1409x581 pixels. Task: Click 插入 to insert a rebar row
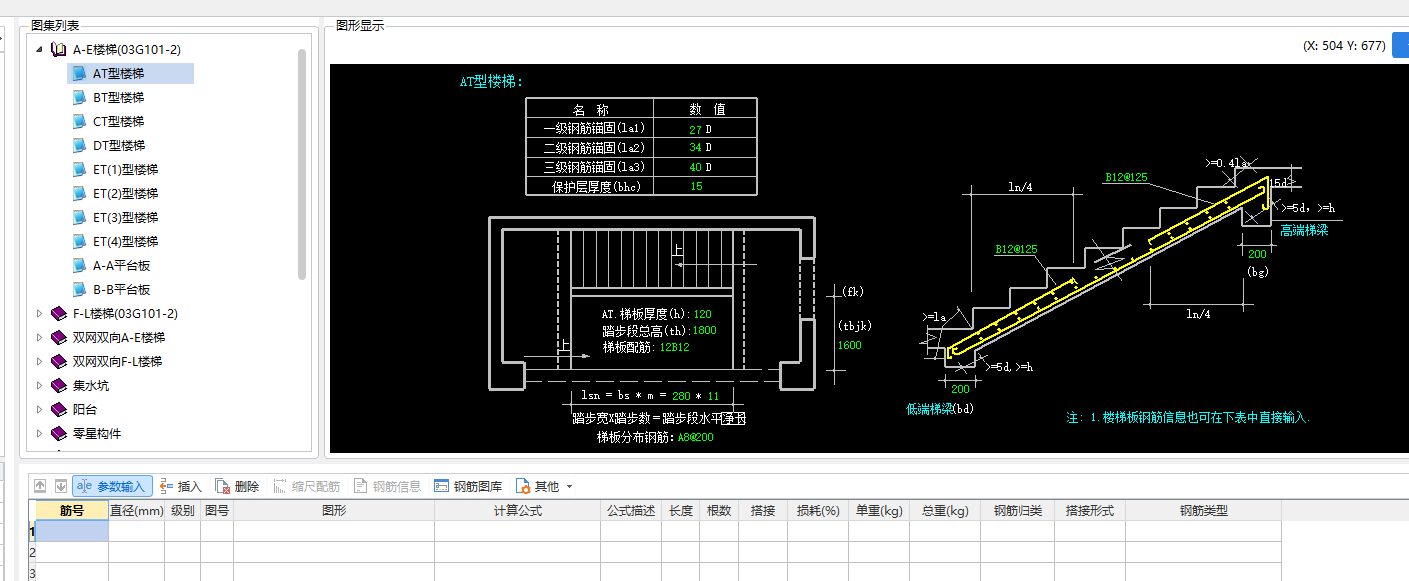[180, 486]
